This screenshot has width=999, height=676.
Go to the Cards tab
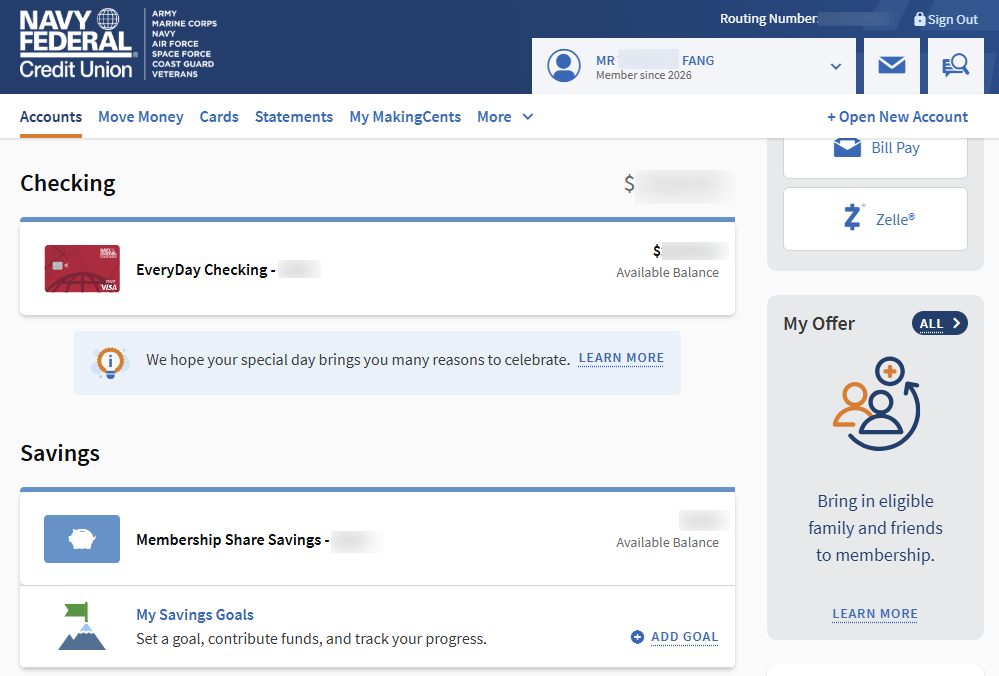coord(219,117)
